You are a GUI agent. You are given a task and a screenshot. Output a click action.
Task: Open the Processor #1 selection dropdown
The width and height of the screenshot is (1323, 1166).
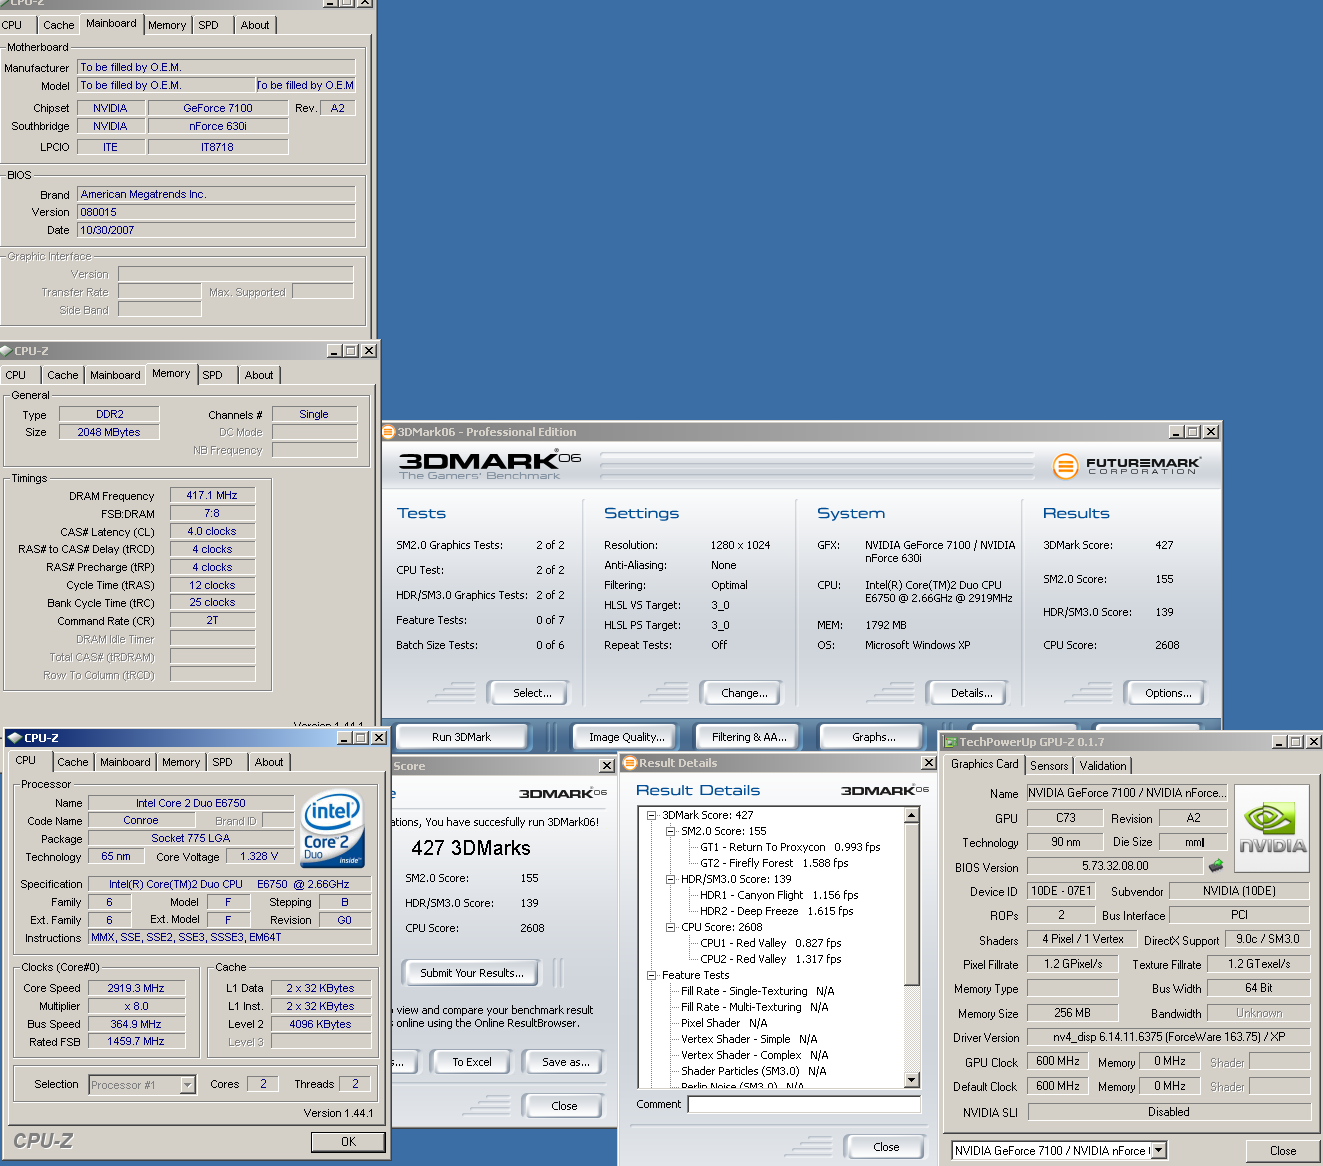pyautogui.click(x=187, y=1085)
